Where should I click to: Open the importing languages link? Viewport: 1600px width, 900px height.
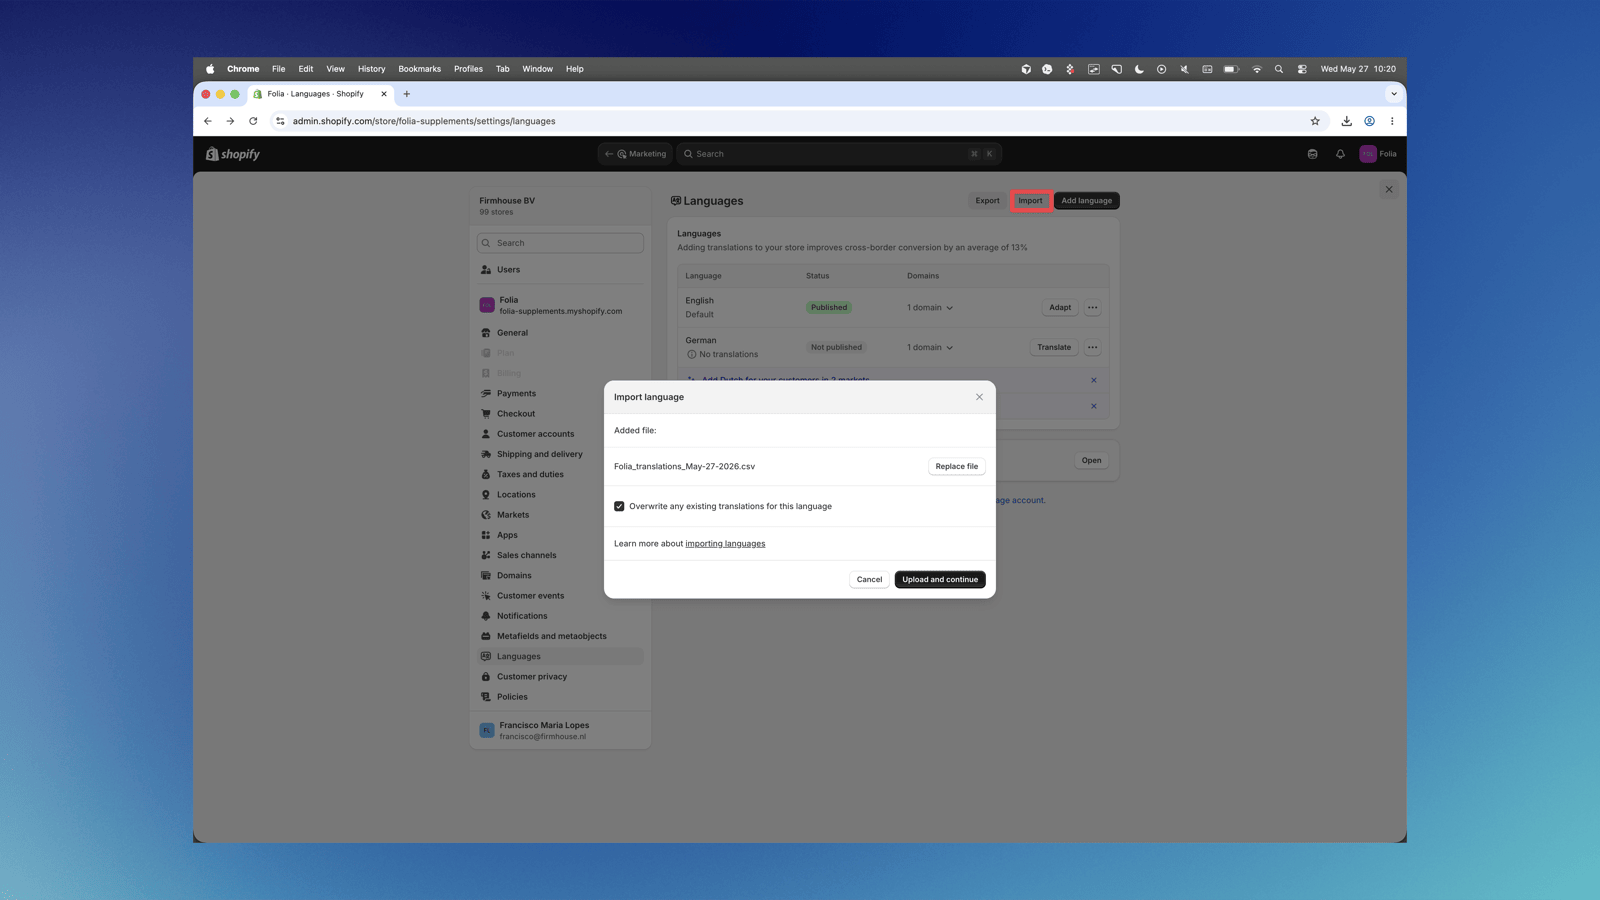[x=725, y=544]
